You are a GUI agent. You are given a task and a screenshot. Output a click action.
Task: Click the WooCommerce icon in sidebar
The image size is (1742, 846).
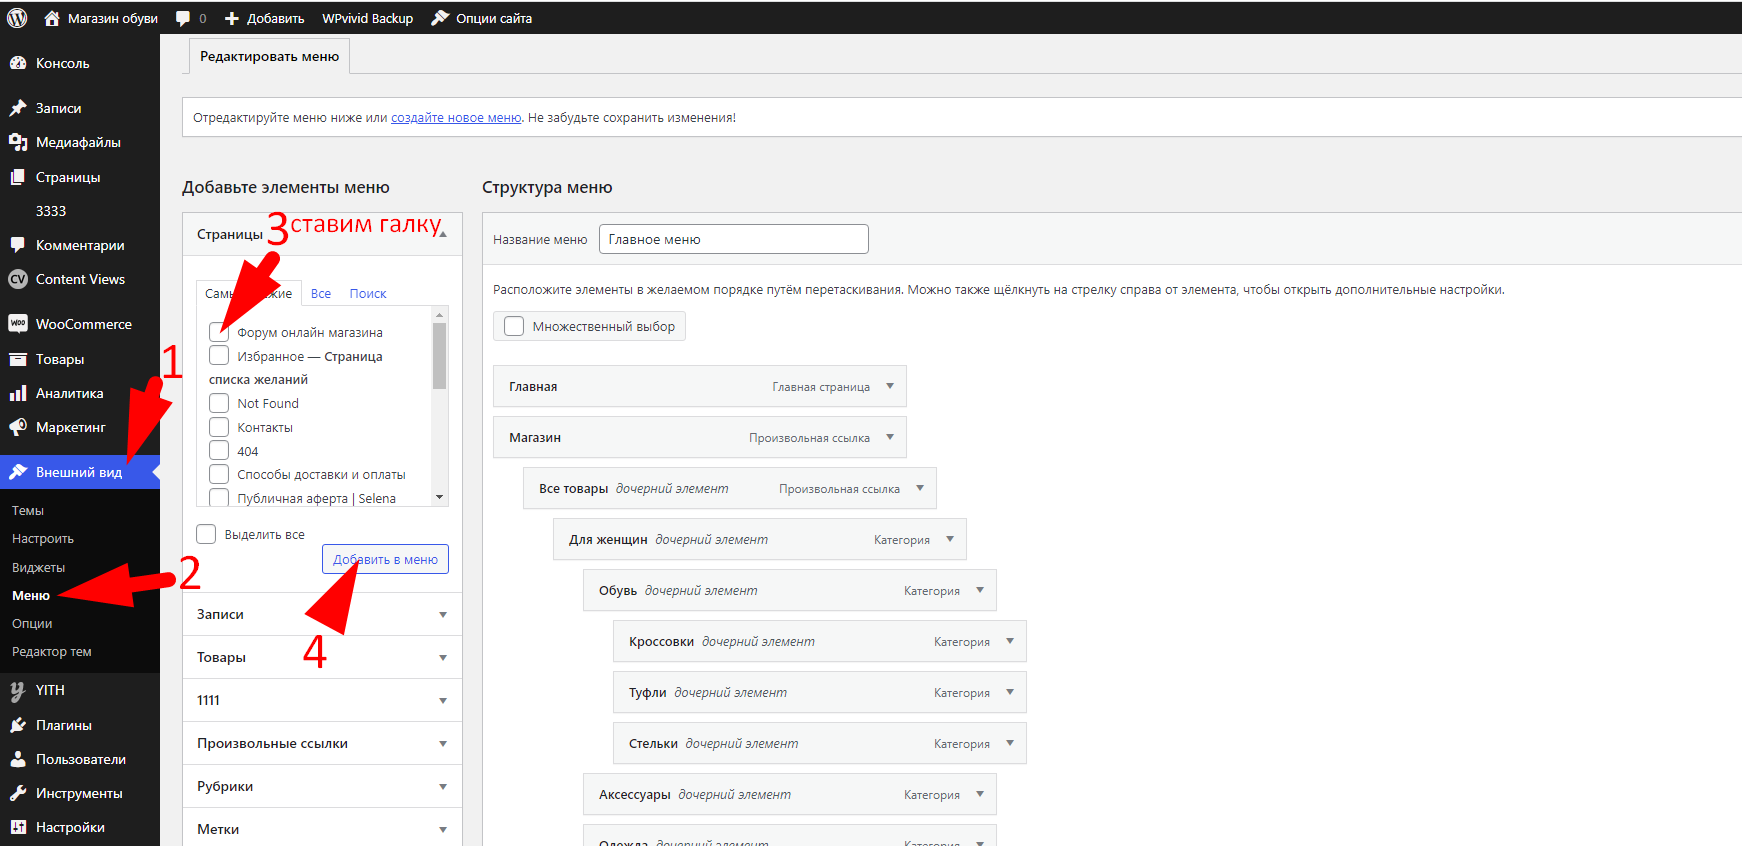(x=18, y=324)
